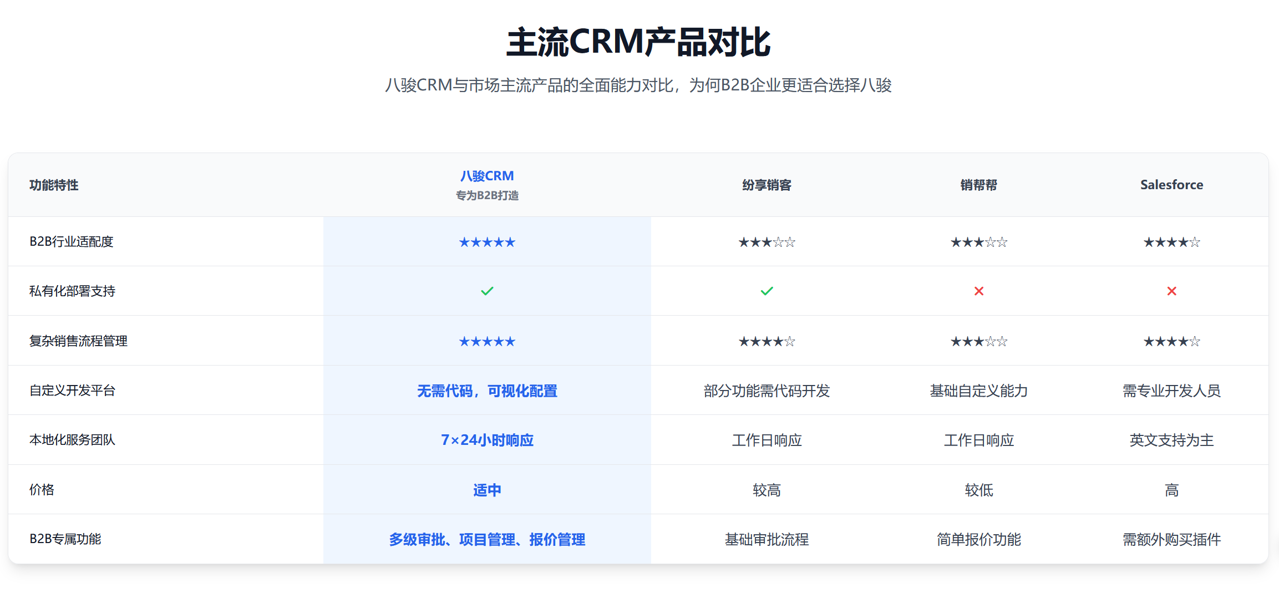Image resolution: width=1279 pixels, height=598 pixels.
Task: Click Salesforce's star rating for 复杂销售流程管理
Action: pos(1171,341)
